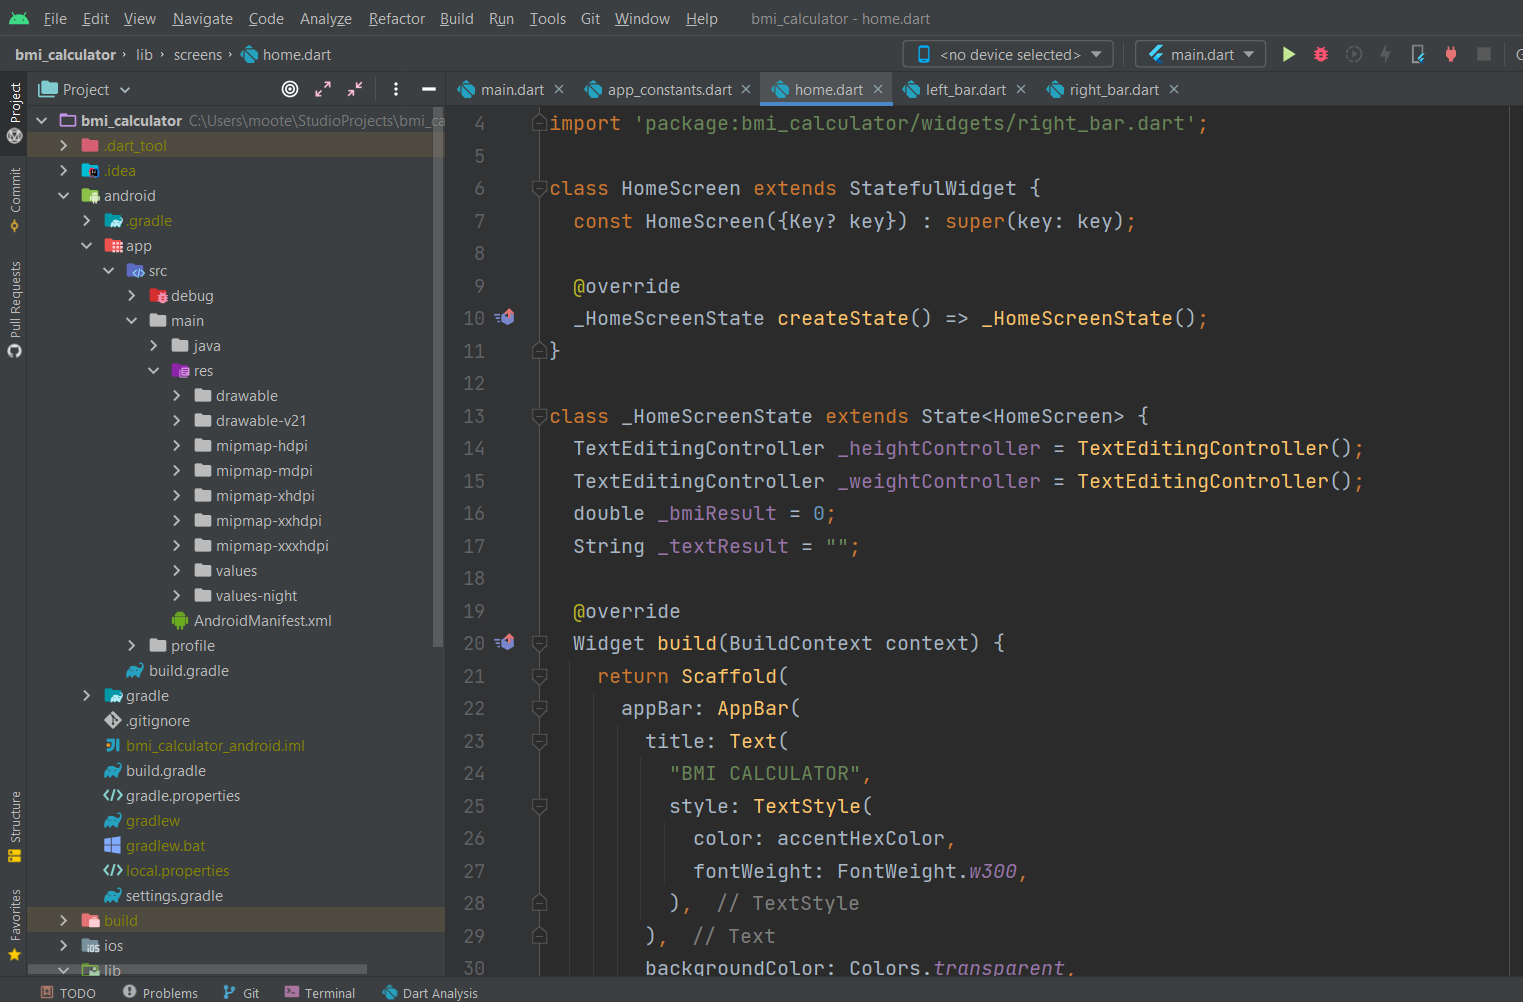Screen dimensions: 1523x1002
Task: Run the app with green play button
Action: point(1289,54)
